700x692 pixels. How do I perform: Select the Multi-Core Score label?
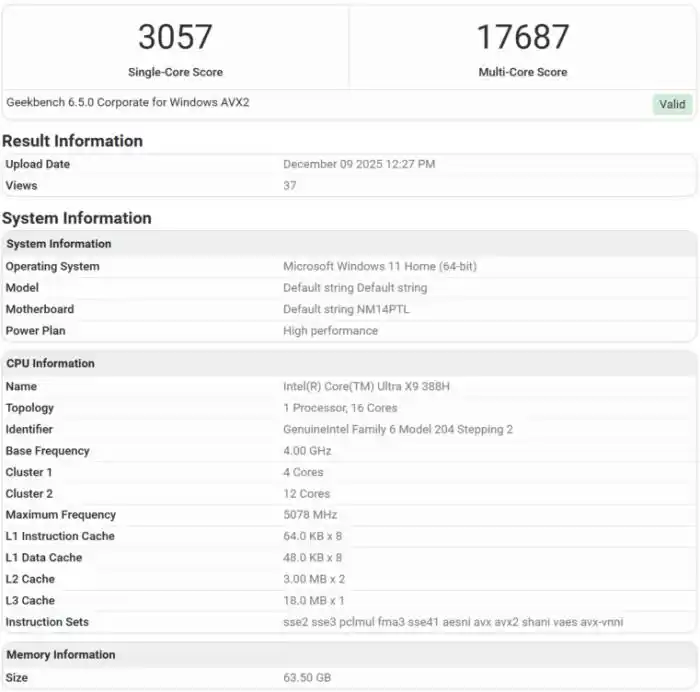(522, 72)
